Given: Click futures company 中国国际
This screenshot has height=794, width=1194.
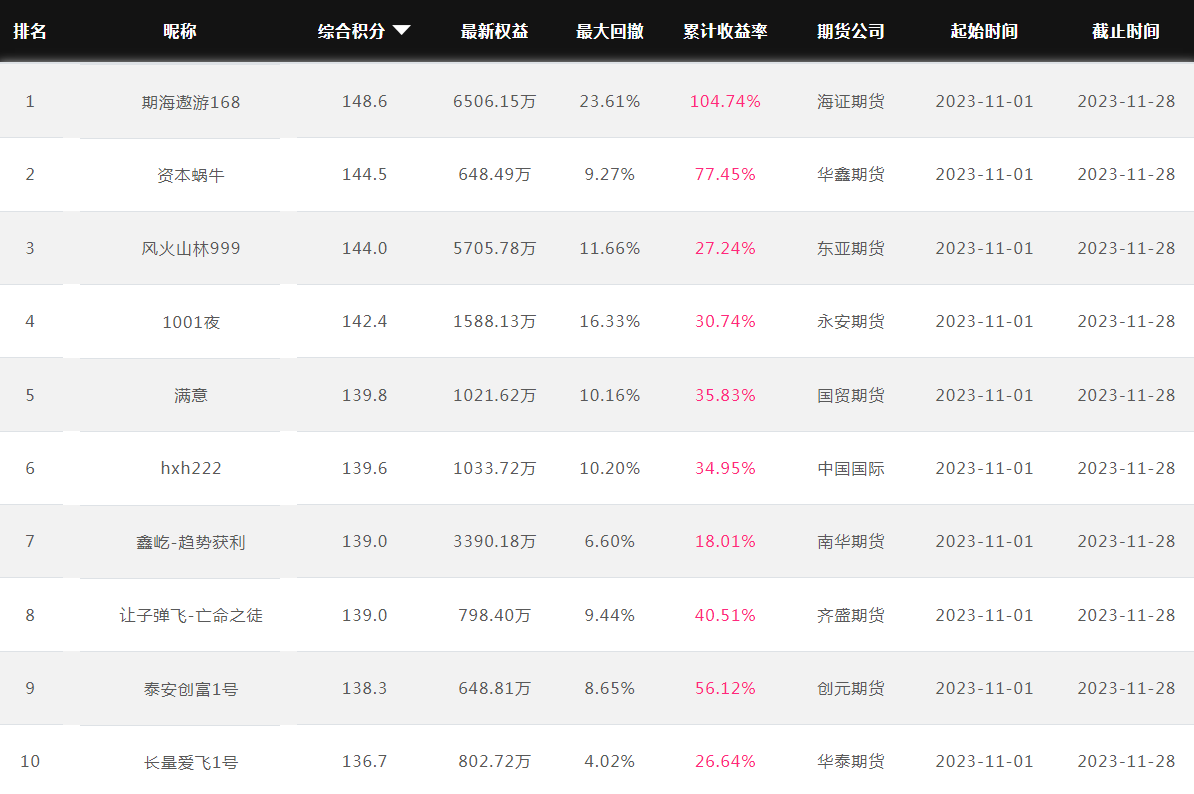Looking at the screenshot, I should (x=851, y=468).
